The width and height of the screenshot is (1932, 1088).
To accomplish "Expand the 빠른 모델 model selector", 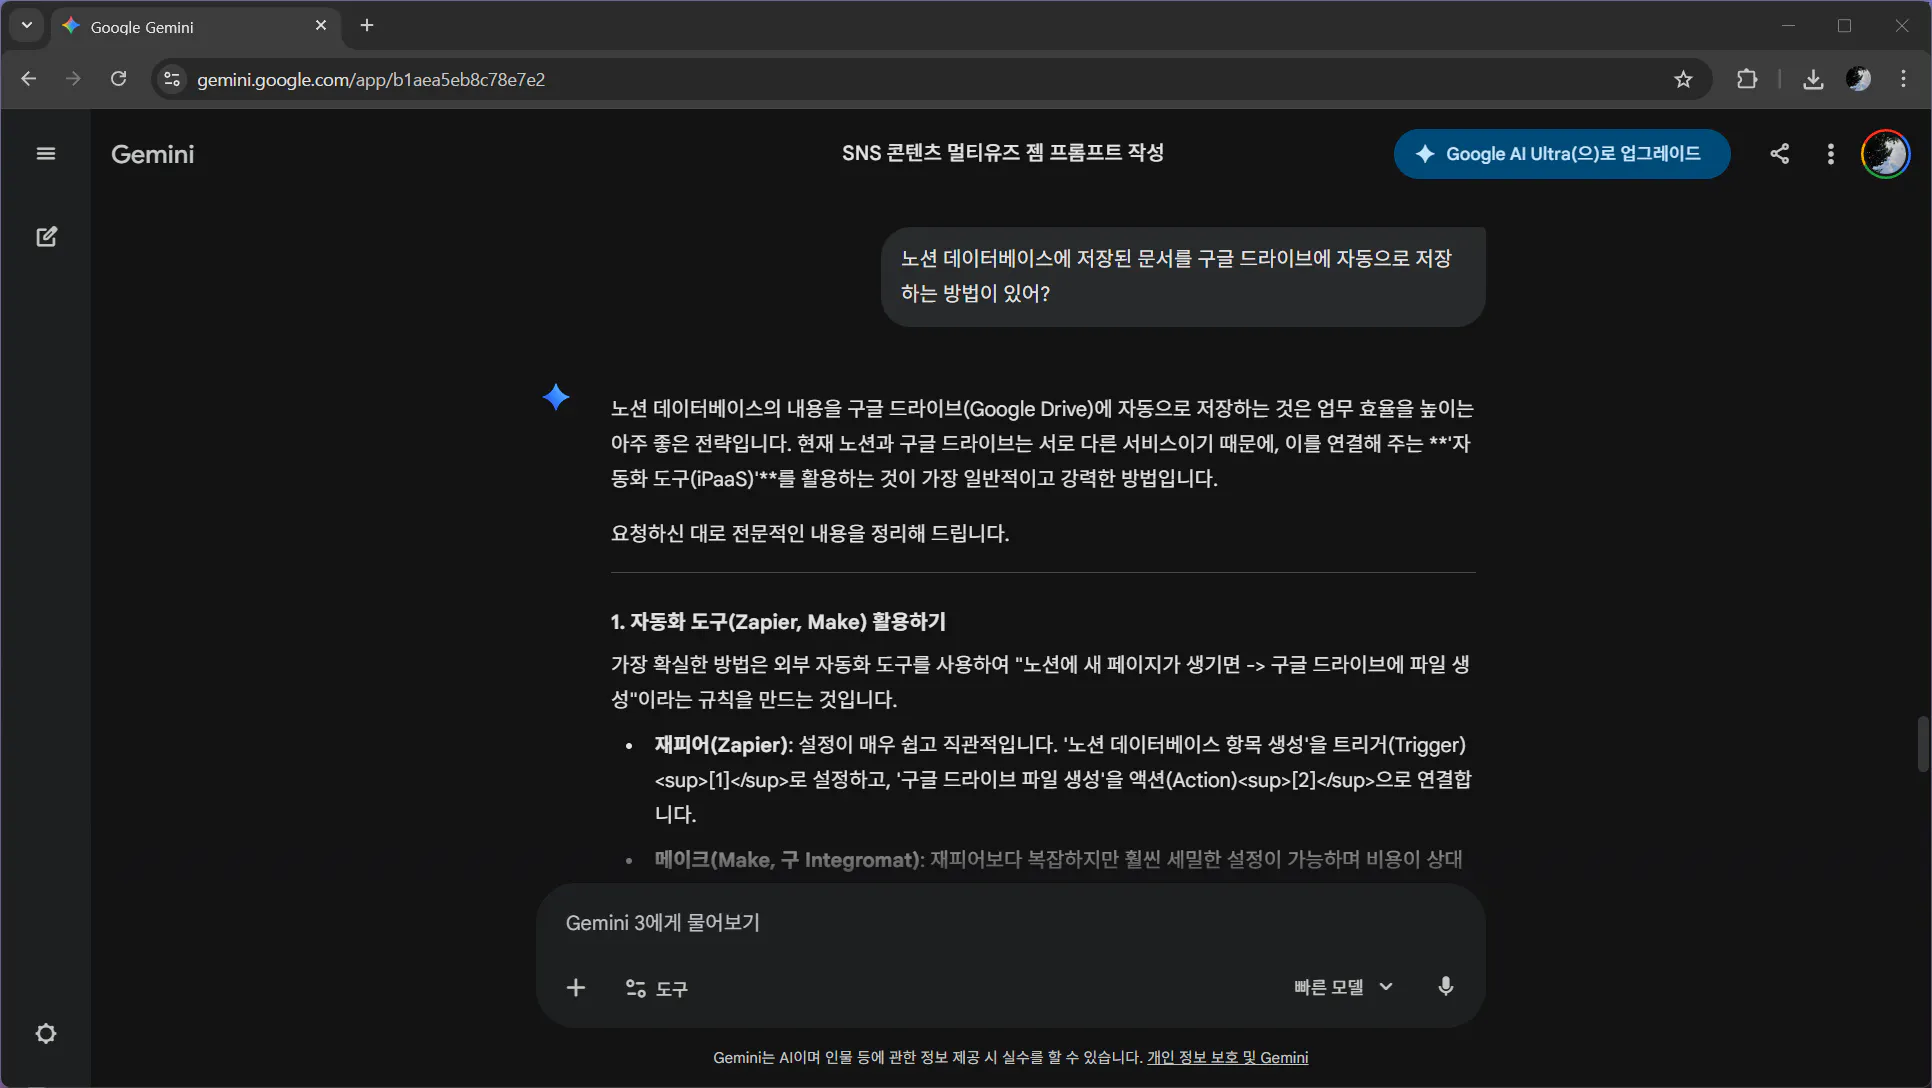I will tap(1343, 987).
